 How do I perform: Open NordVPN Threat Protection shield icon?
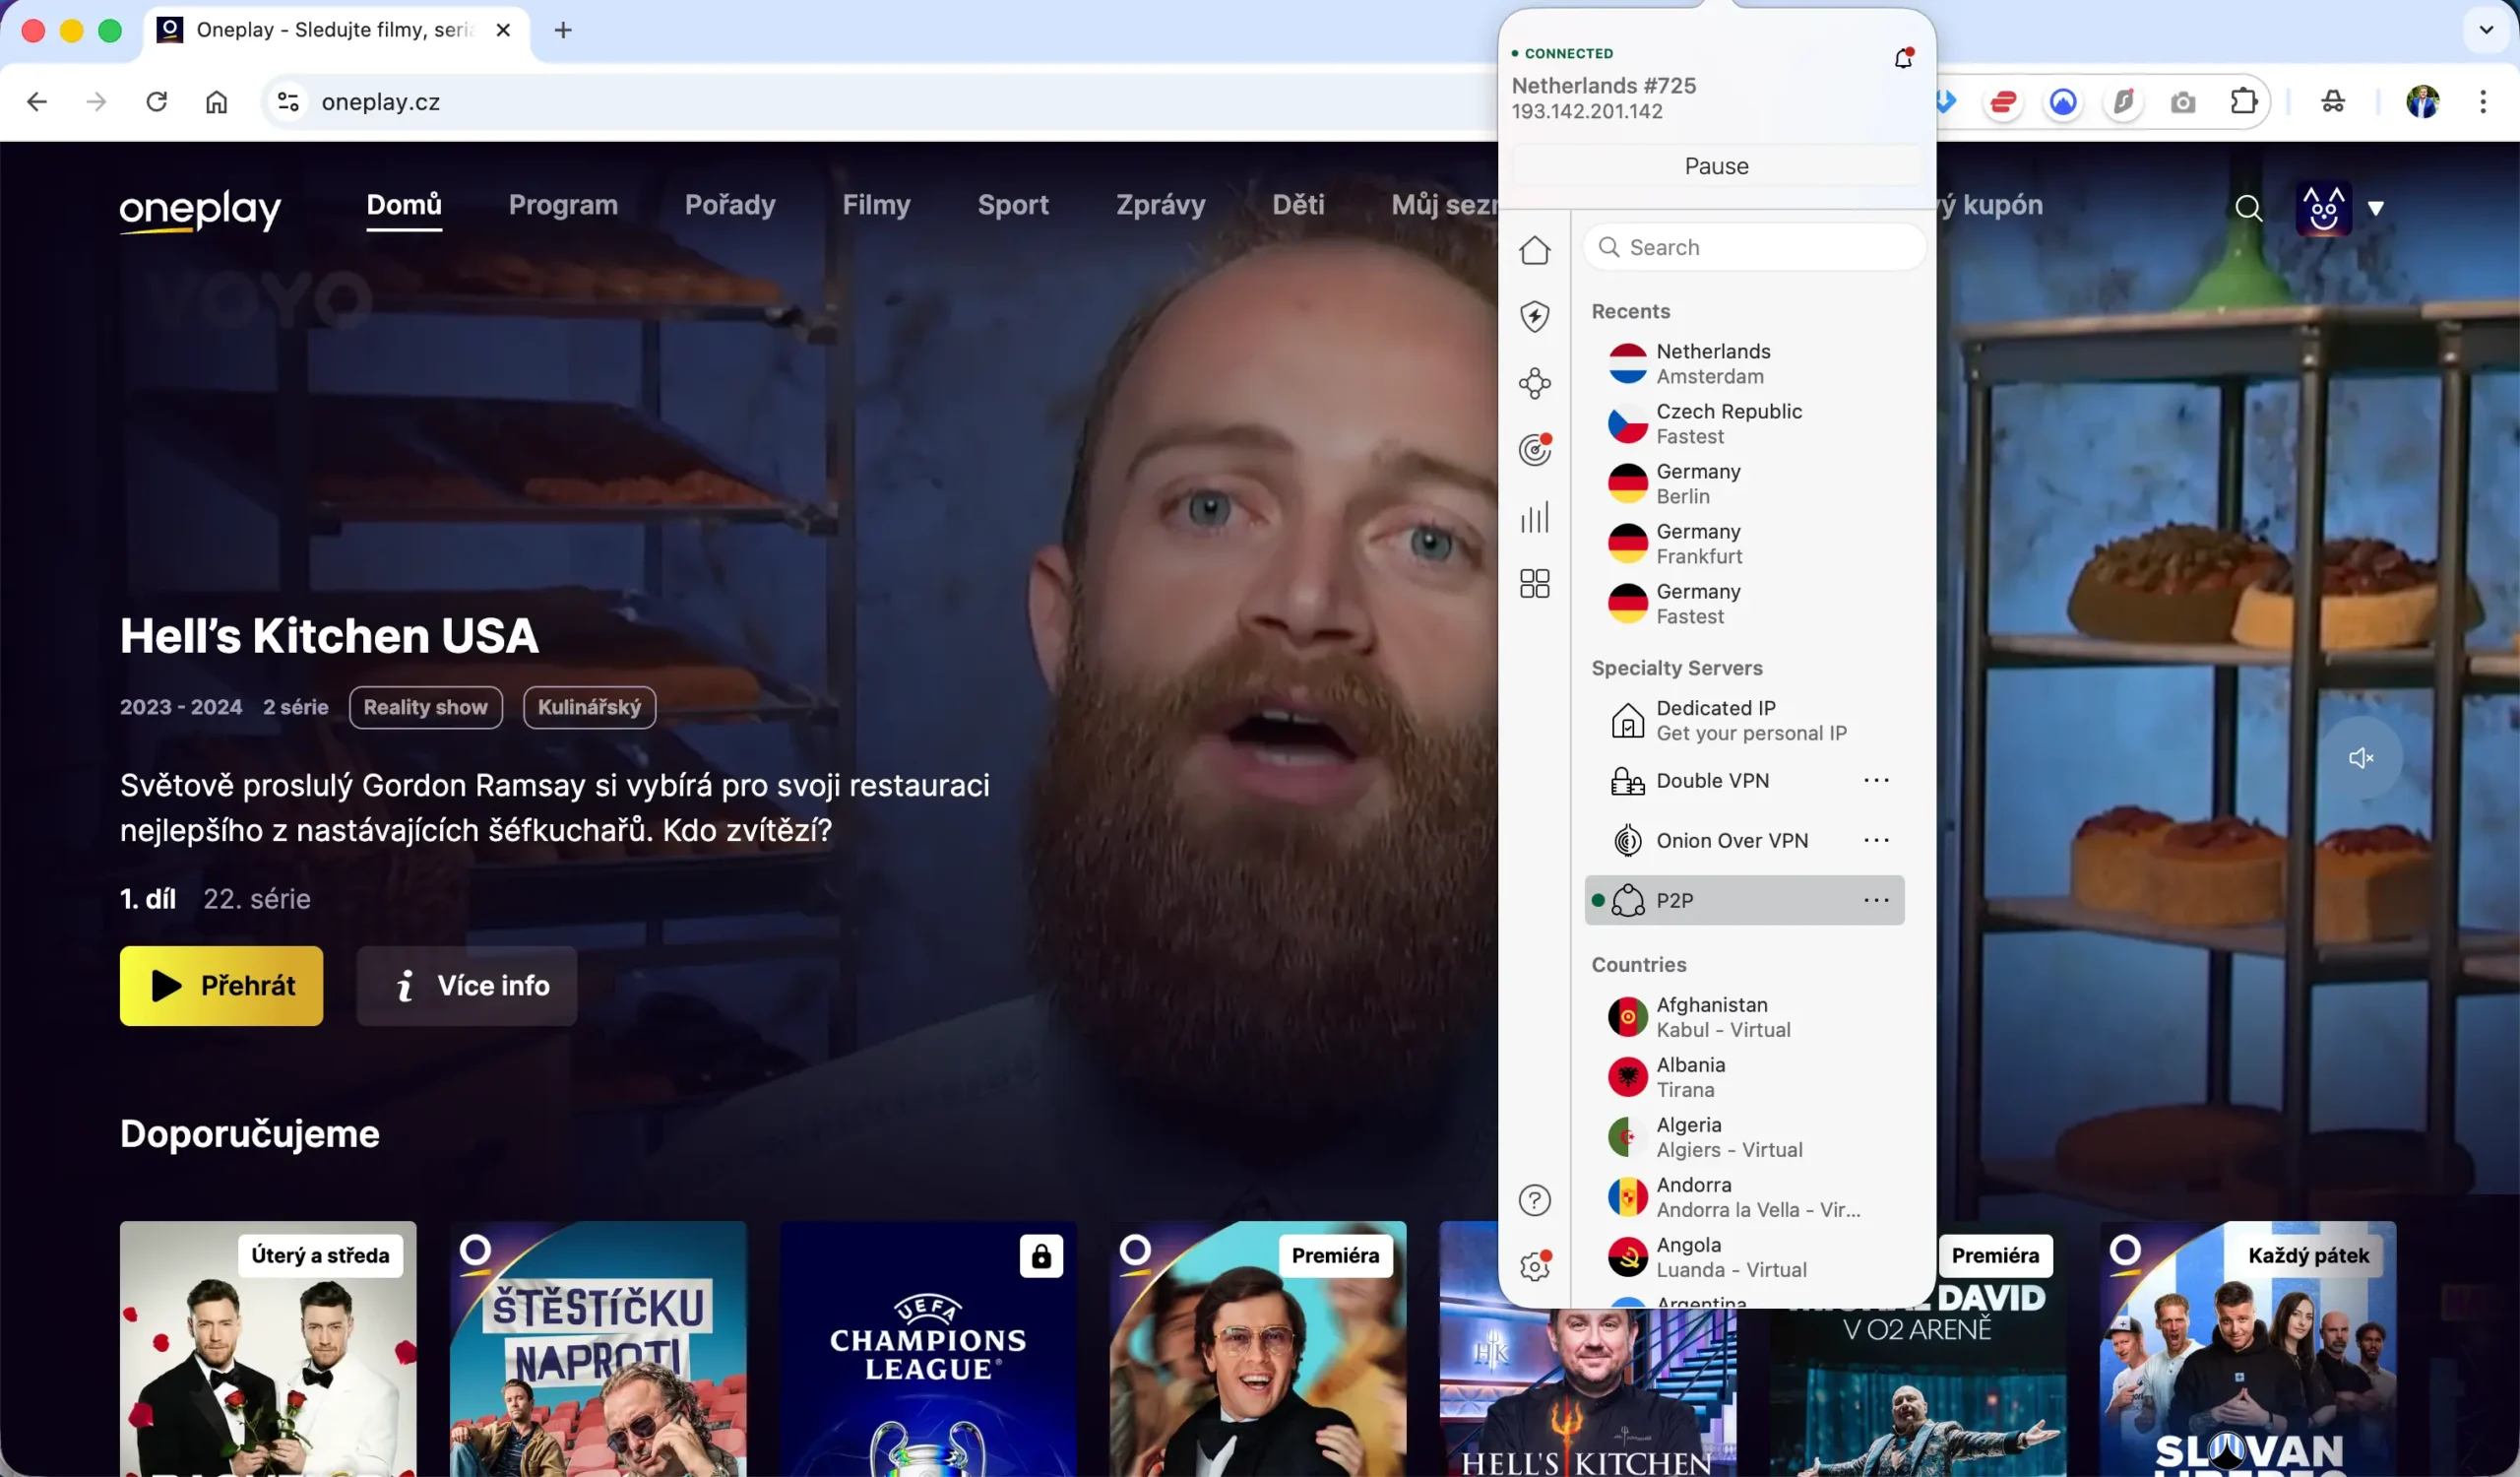click(1535, 316)
